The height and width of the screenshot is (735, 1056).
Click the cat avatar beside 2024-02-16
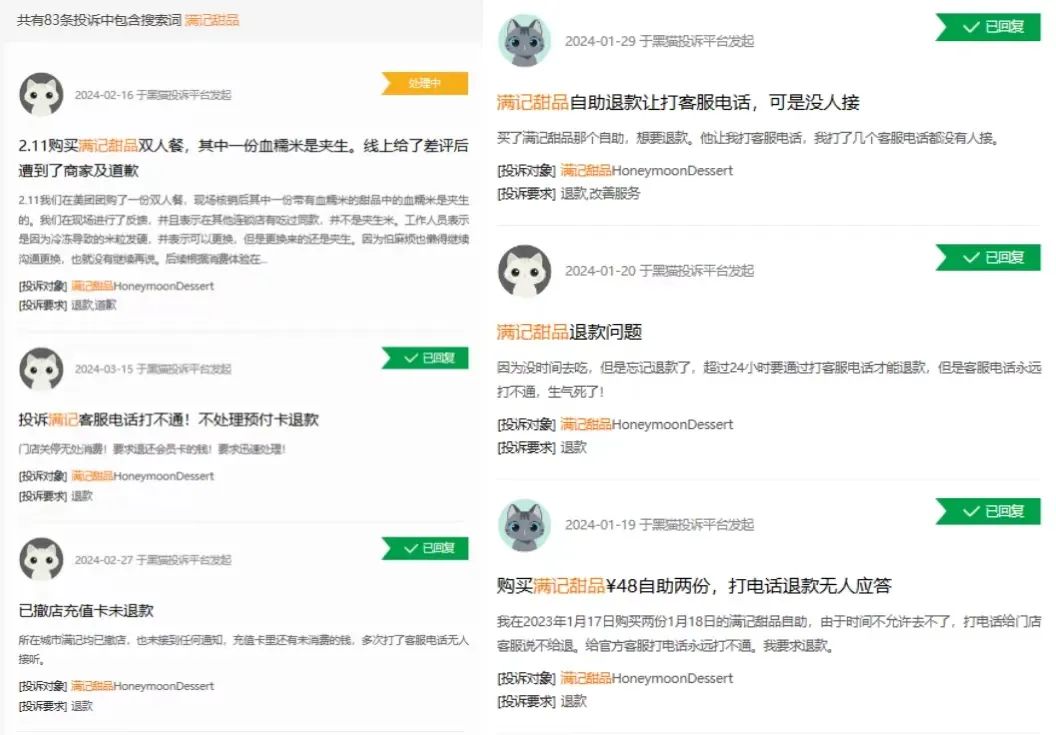[x=41, y=94]
